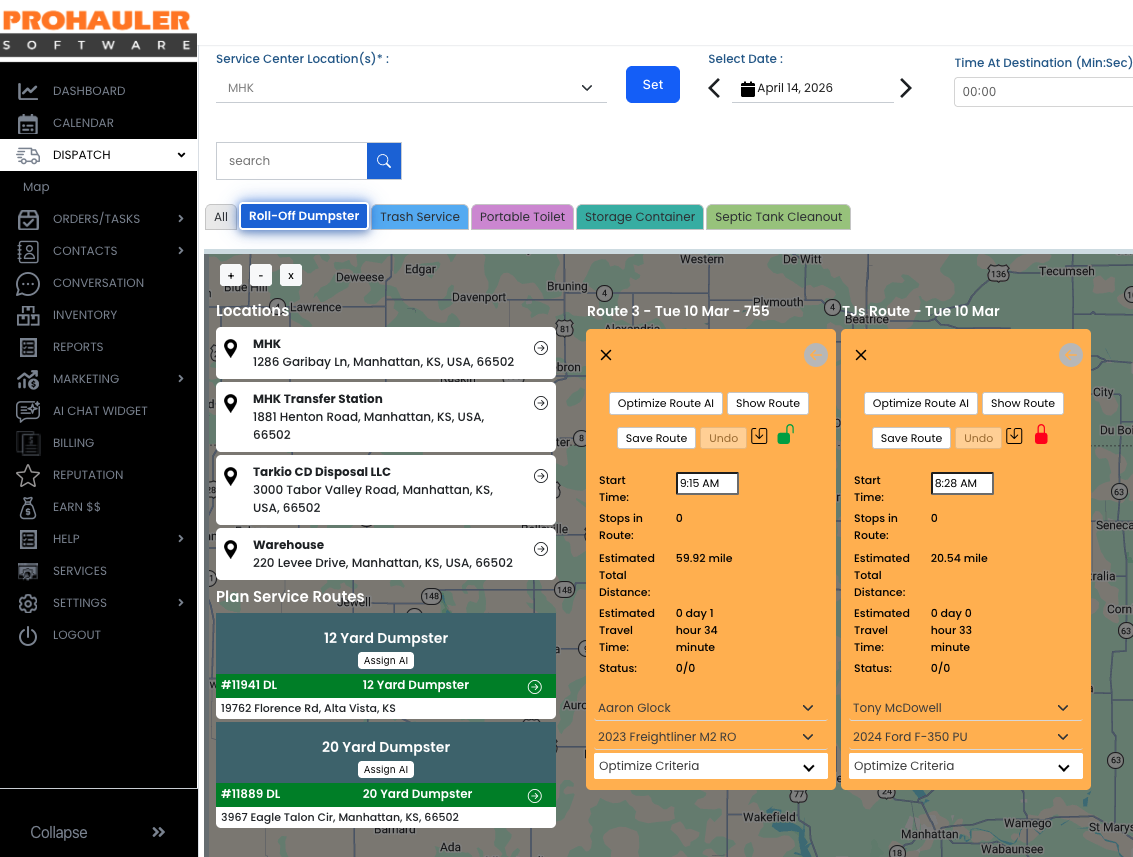Click the MHK location arrow icon
Viewport: 1133px width, 857px height.
tap(540, 348)
